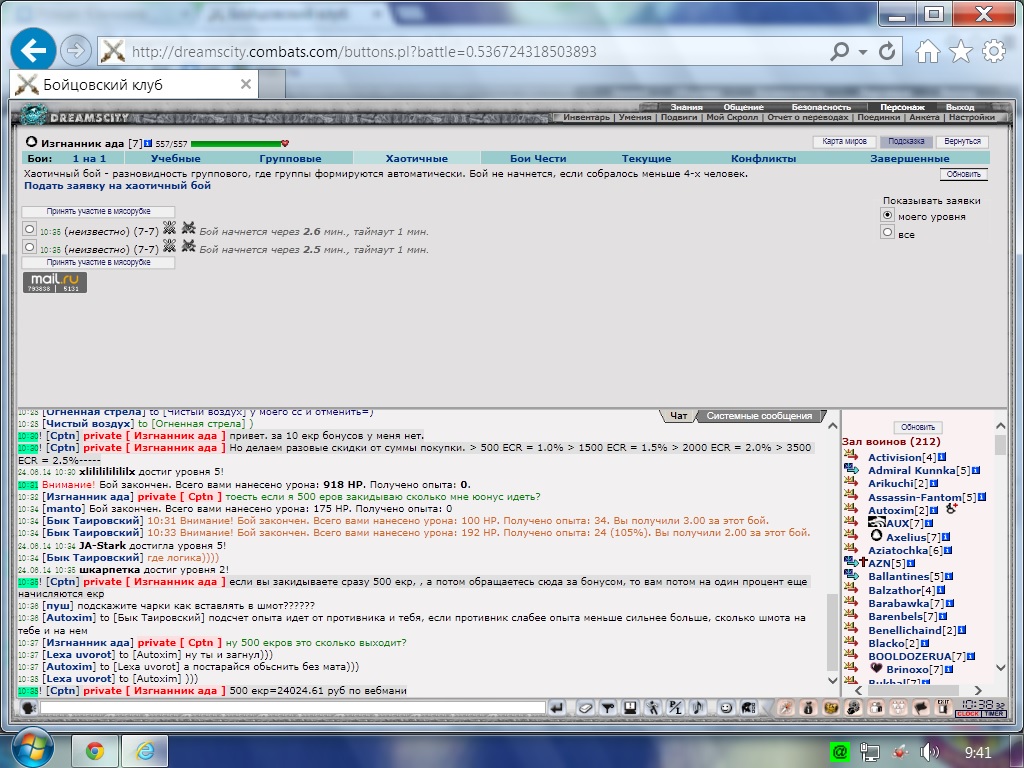Click the floppy disk icon in chat toolbar
Screen dimensions: 1024x768
(630, 708)
